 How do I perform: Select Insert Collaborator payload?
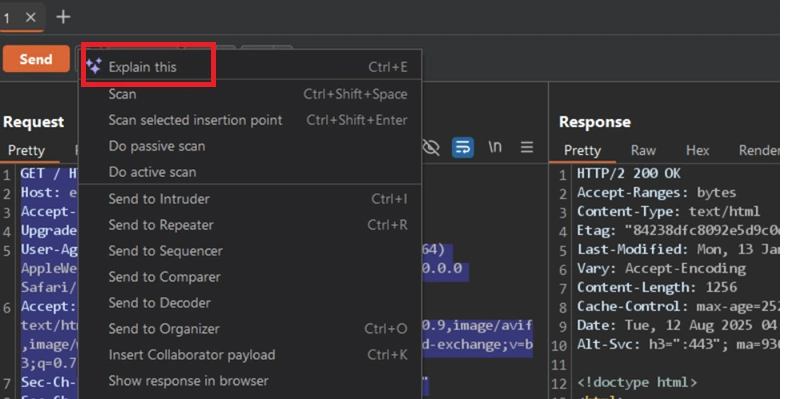pos(250,355)
